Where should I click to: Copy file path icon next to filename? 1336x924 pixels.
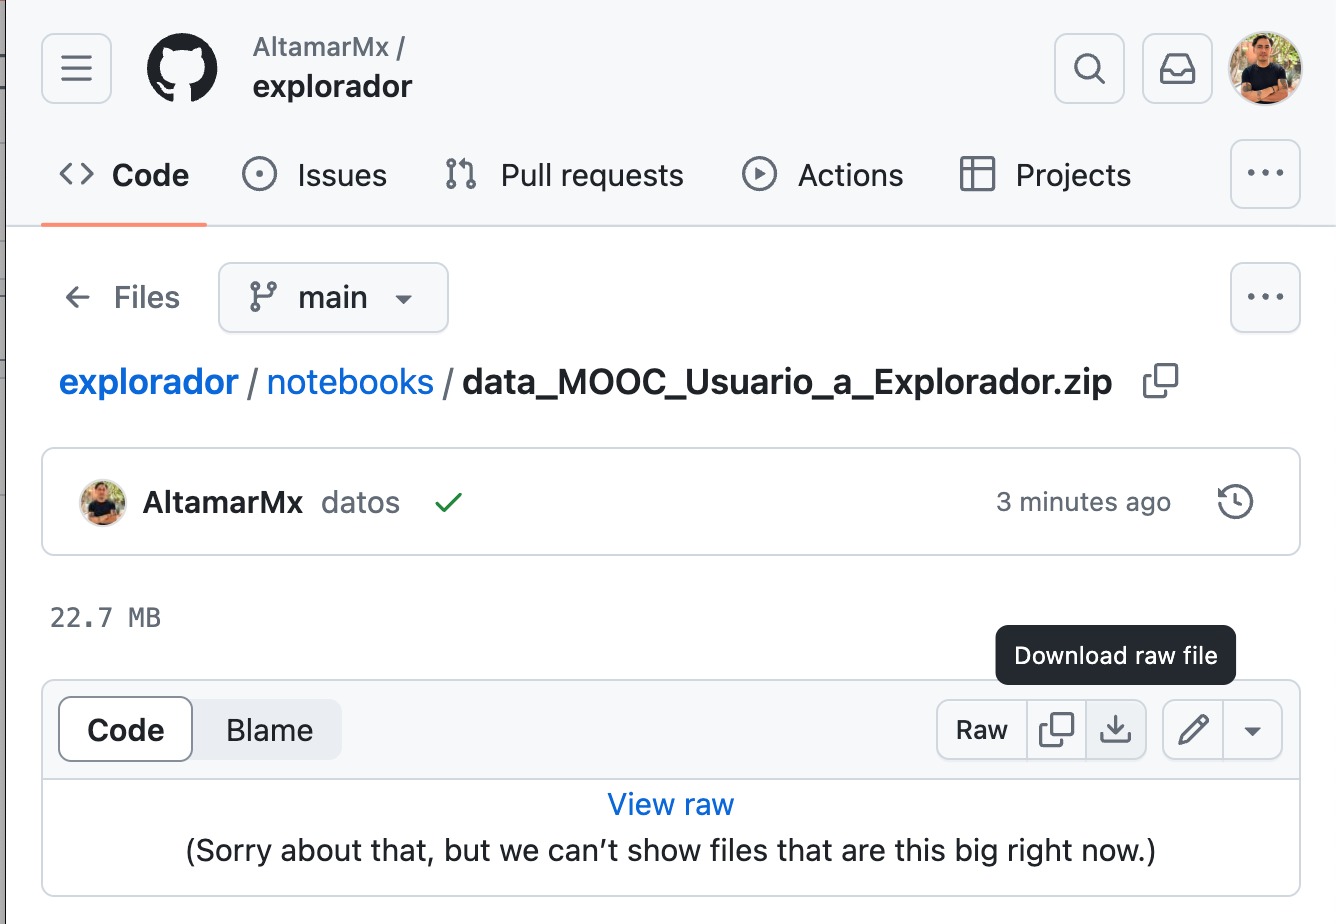click(1161, 381)
